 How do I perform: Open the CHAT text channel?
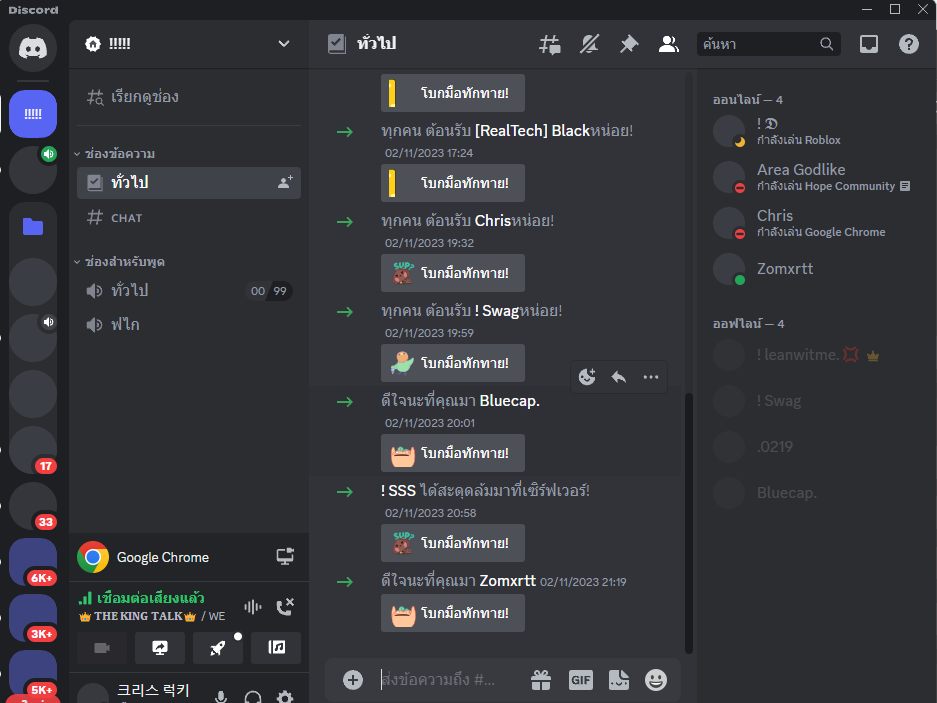coord(188,218)
